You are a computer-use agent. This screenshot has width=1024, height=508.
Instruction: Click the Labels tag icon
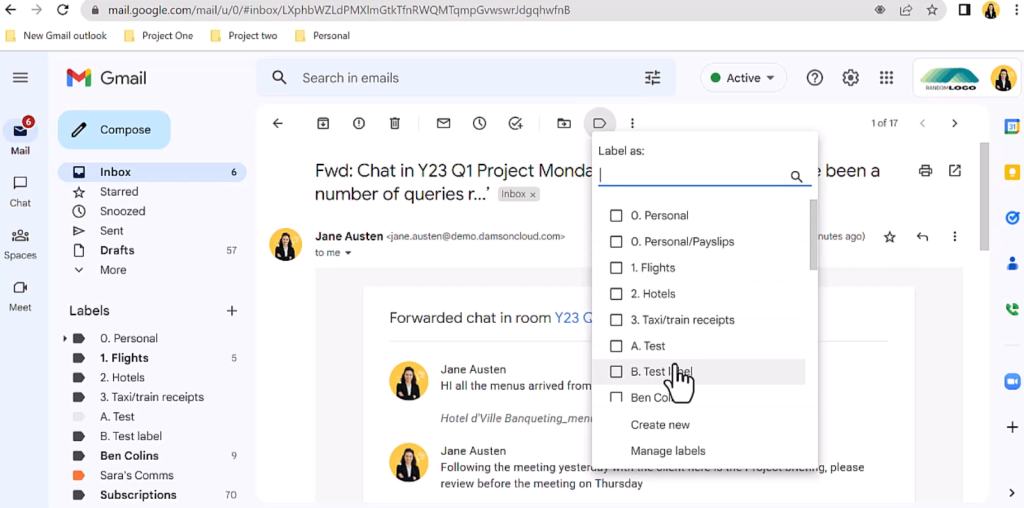(600, 123)
